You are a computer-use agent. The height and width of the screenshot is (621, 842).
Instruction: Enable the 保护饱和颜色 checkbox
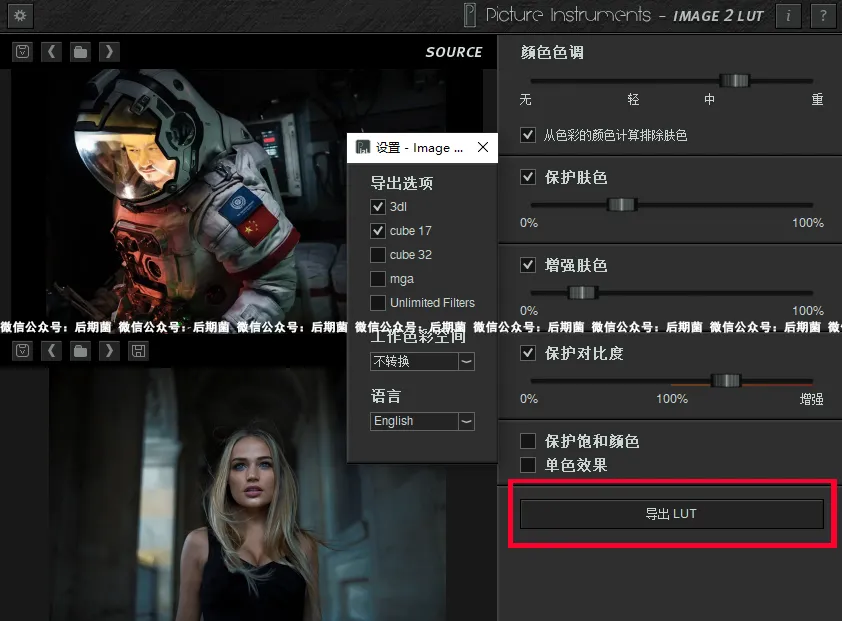(x=528, y=441)
